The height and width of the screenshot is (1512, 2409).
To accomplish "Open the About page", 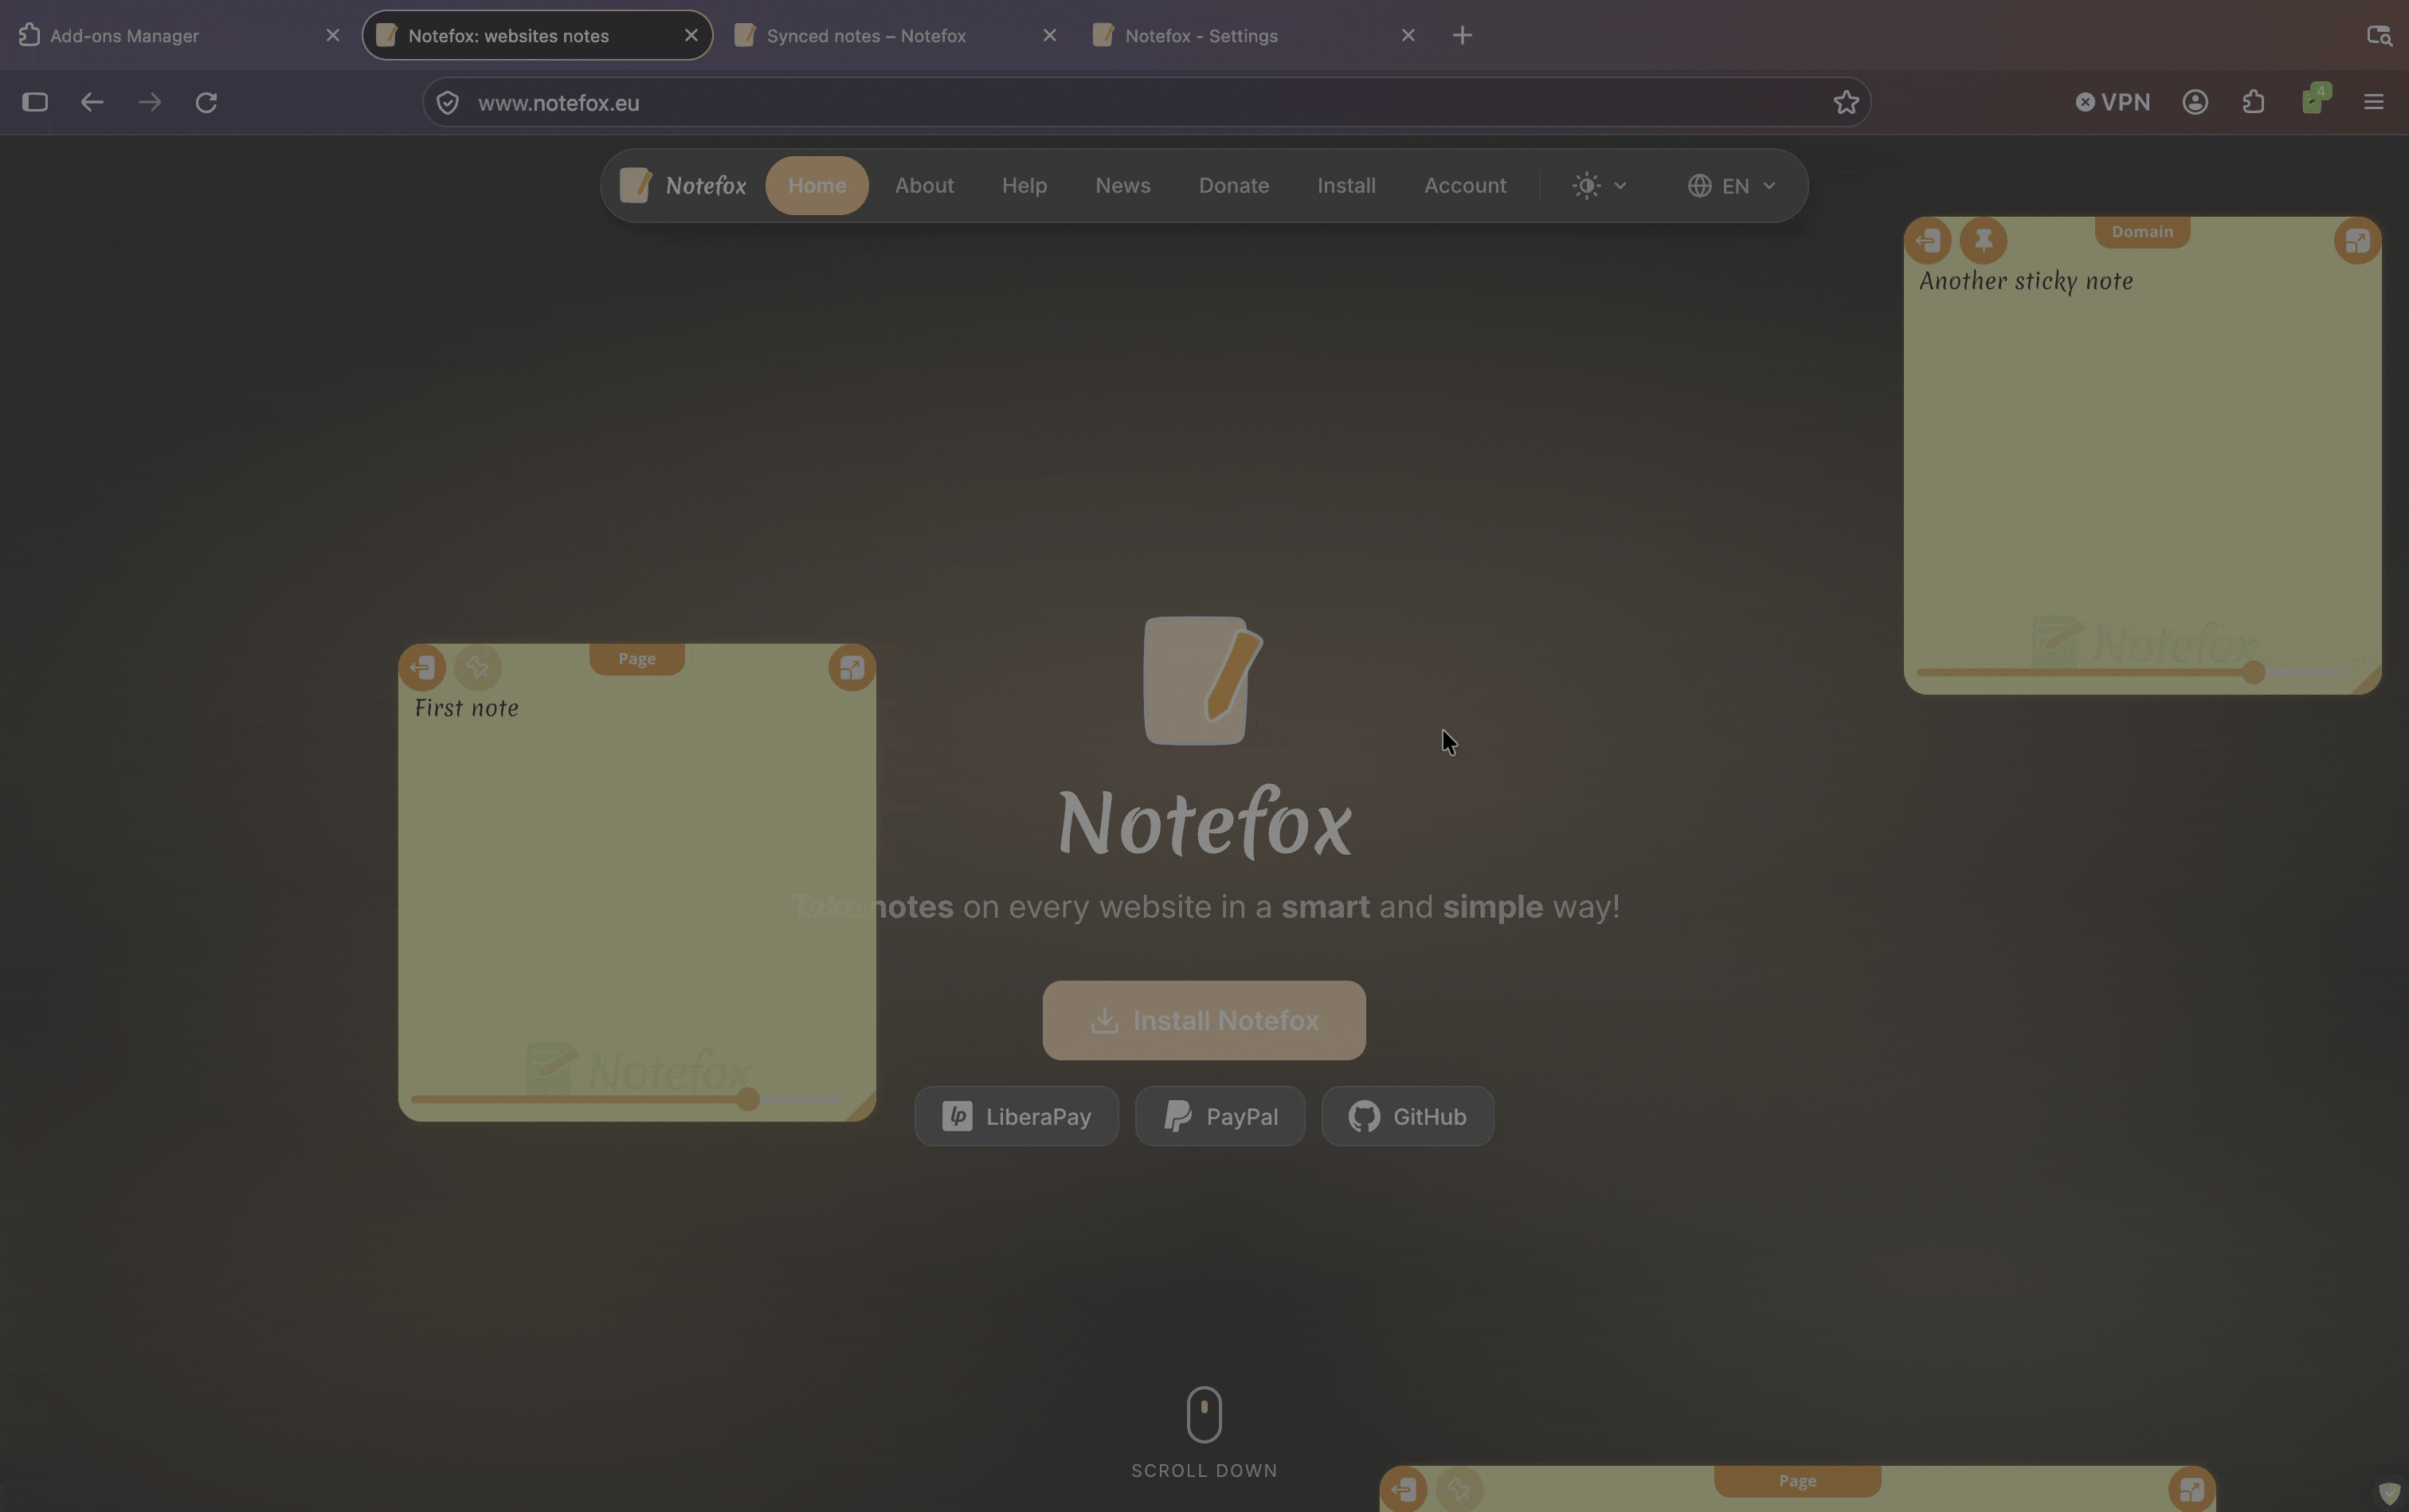I will click(924, 186).
